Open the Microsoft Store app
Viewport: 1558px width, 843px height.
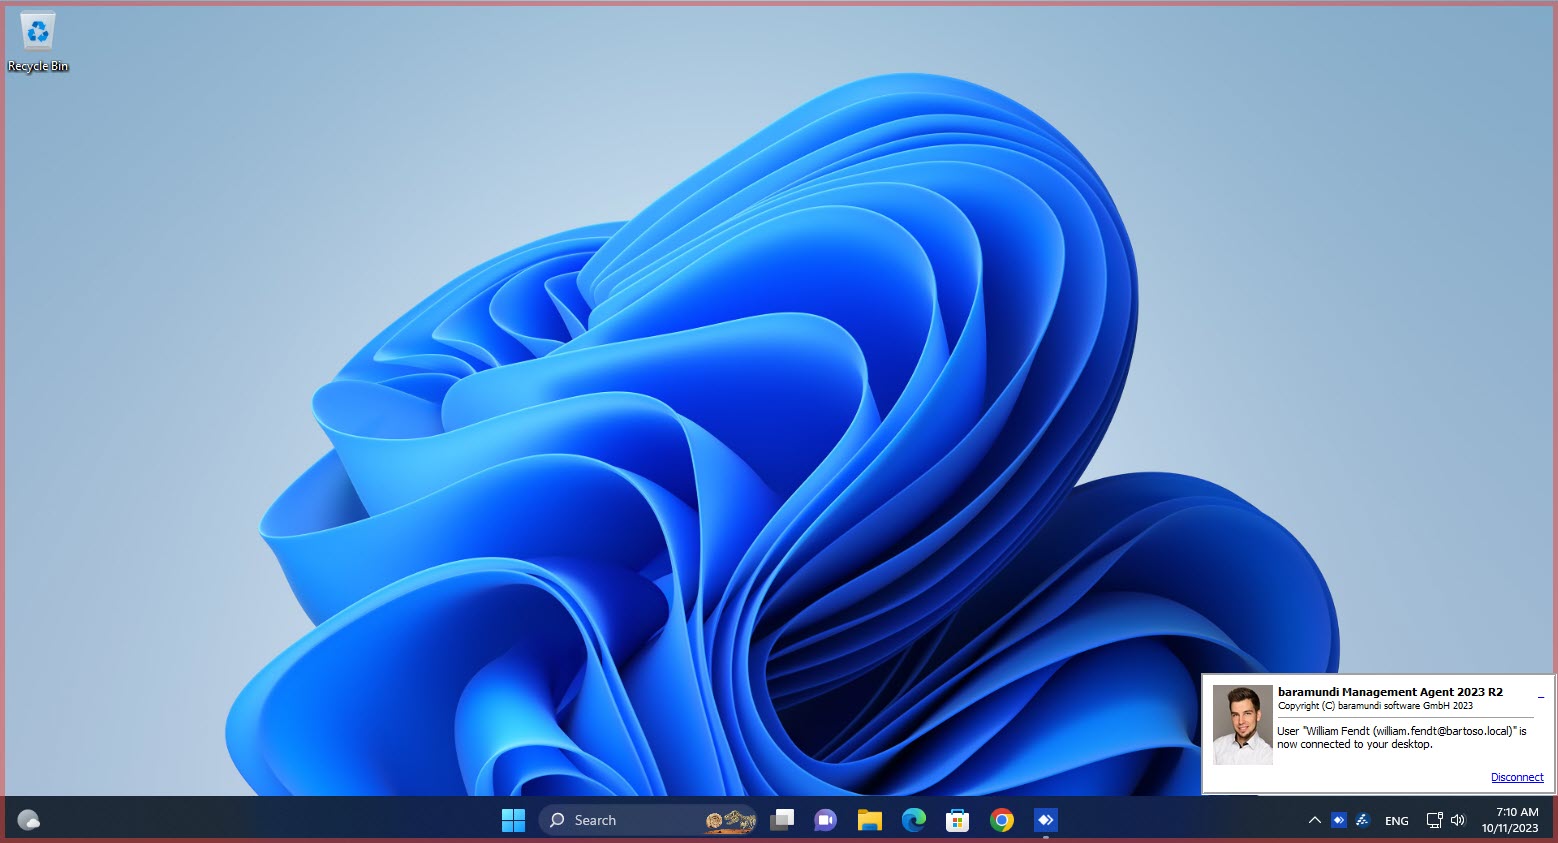958,820
